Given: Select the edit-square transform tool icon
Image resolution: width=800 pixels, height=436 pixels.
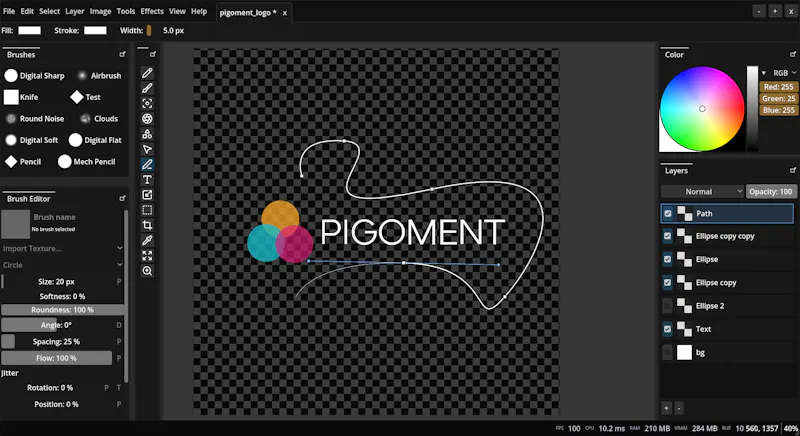Looking at the screenshot, I should point(147,195).
